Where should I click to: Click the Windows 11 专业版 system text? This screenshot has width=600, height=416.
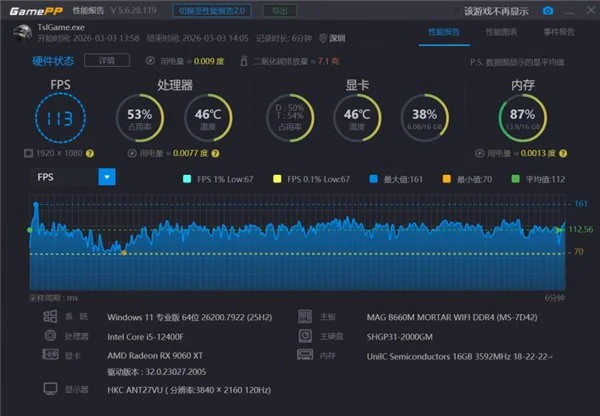190,317
